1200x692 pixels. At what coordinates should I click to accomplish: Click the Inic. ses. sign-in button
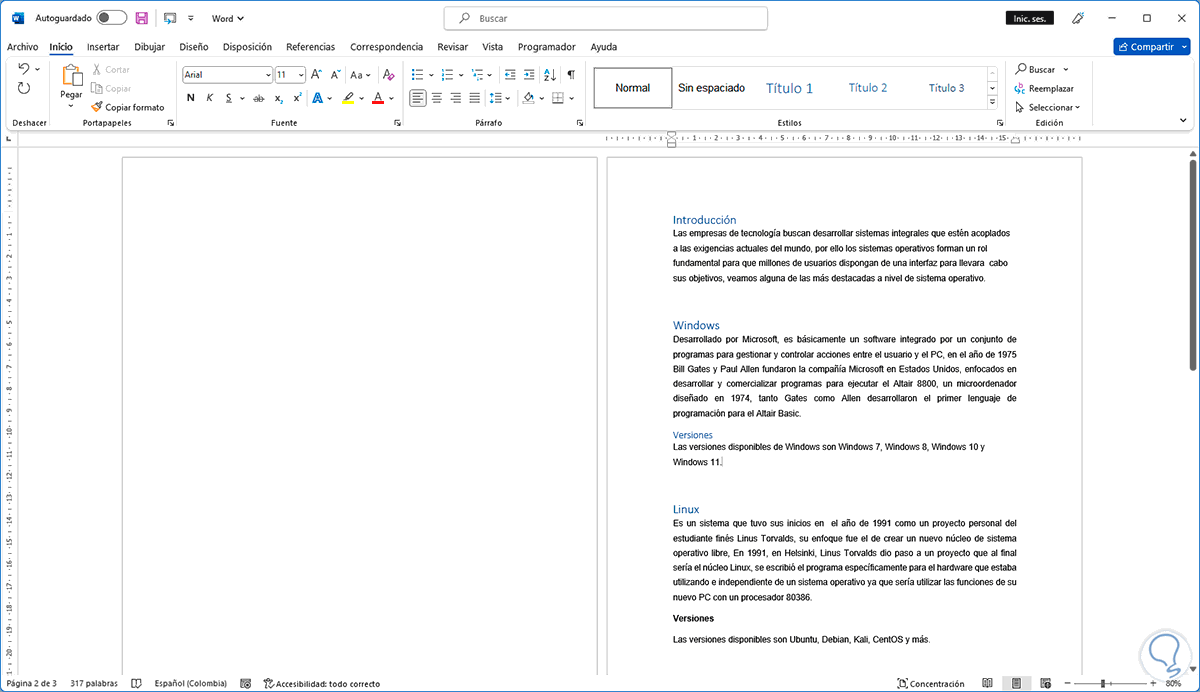click(1029, 18)
